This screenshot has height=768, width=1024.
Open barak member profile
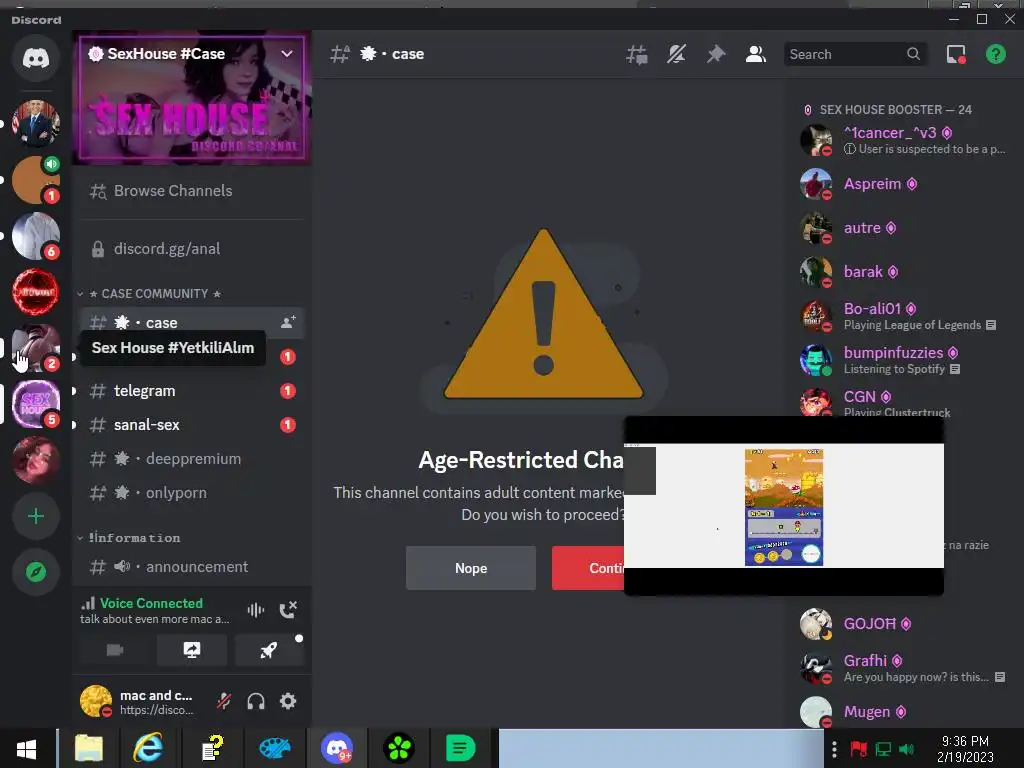(x=904, y=272)
